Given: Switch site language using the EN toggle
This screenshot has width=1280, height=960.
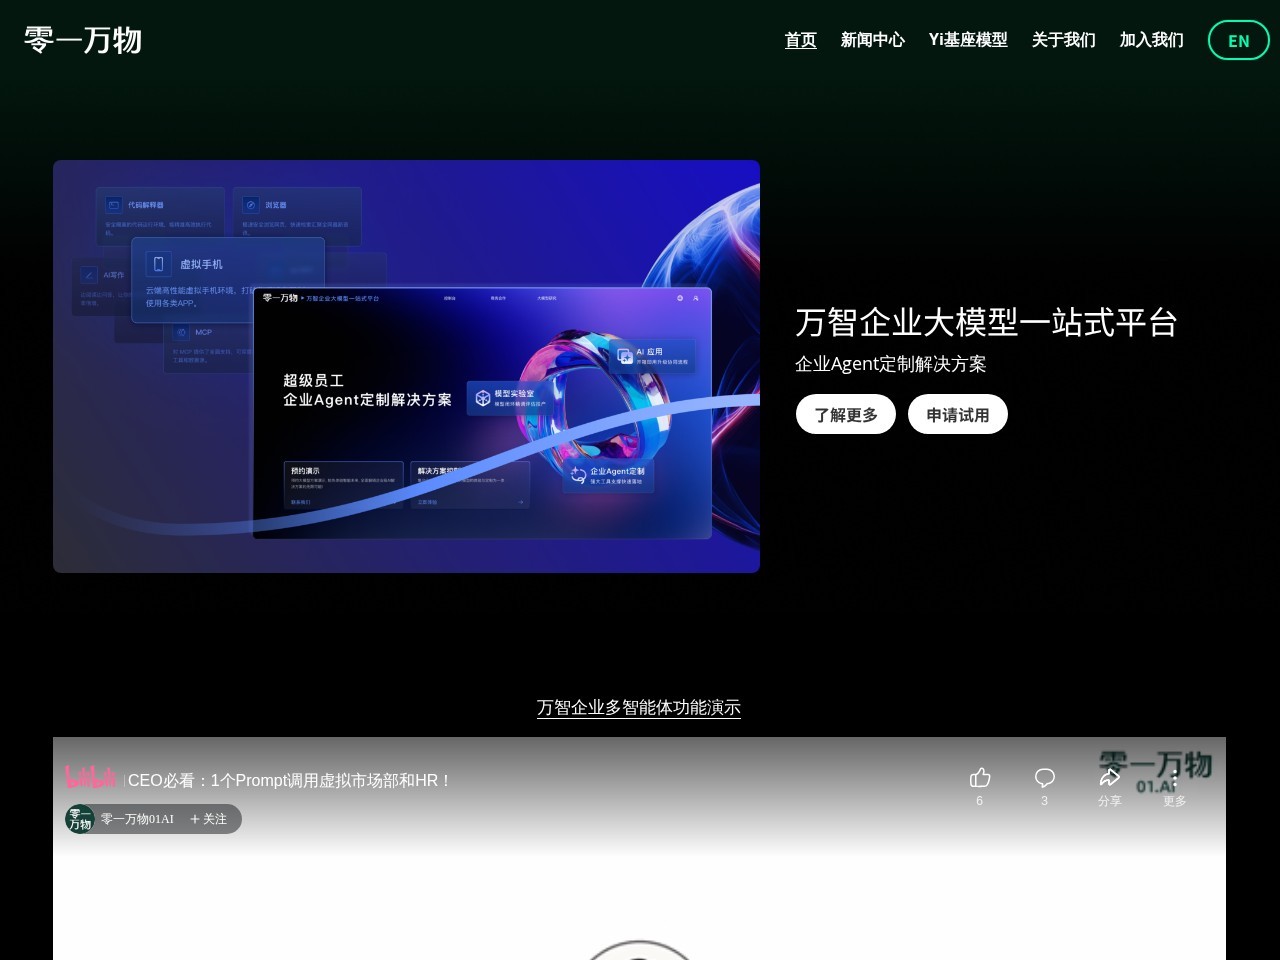Looking at the screenshot, I should click(1238, 40).
